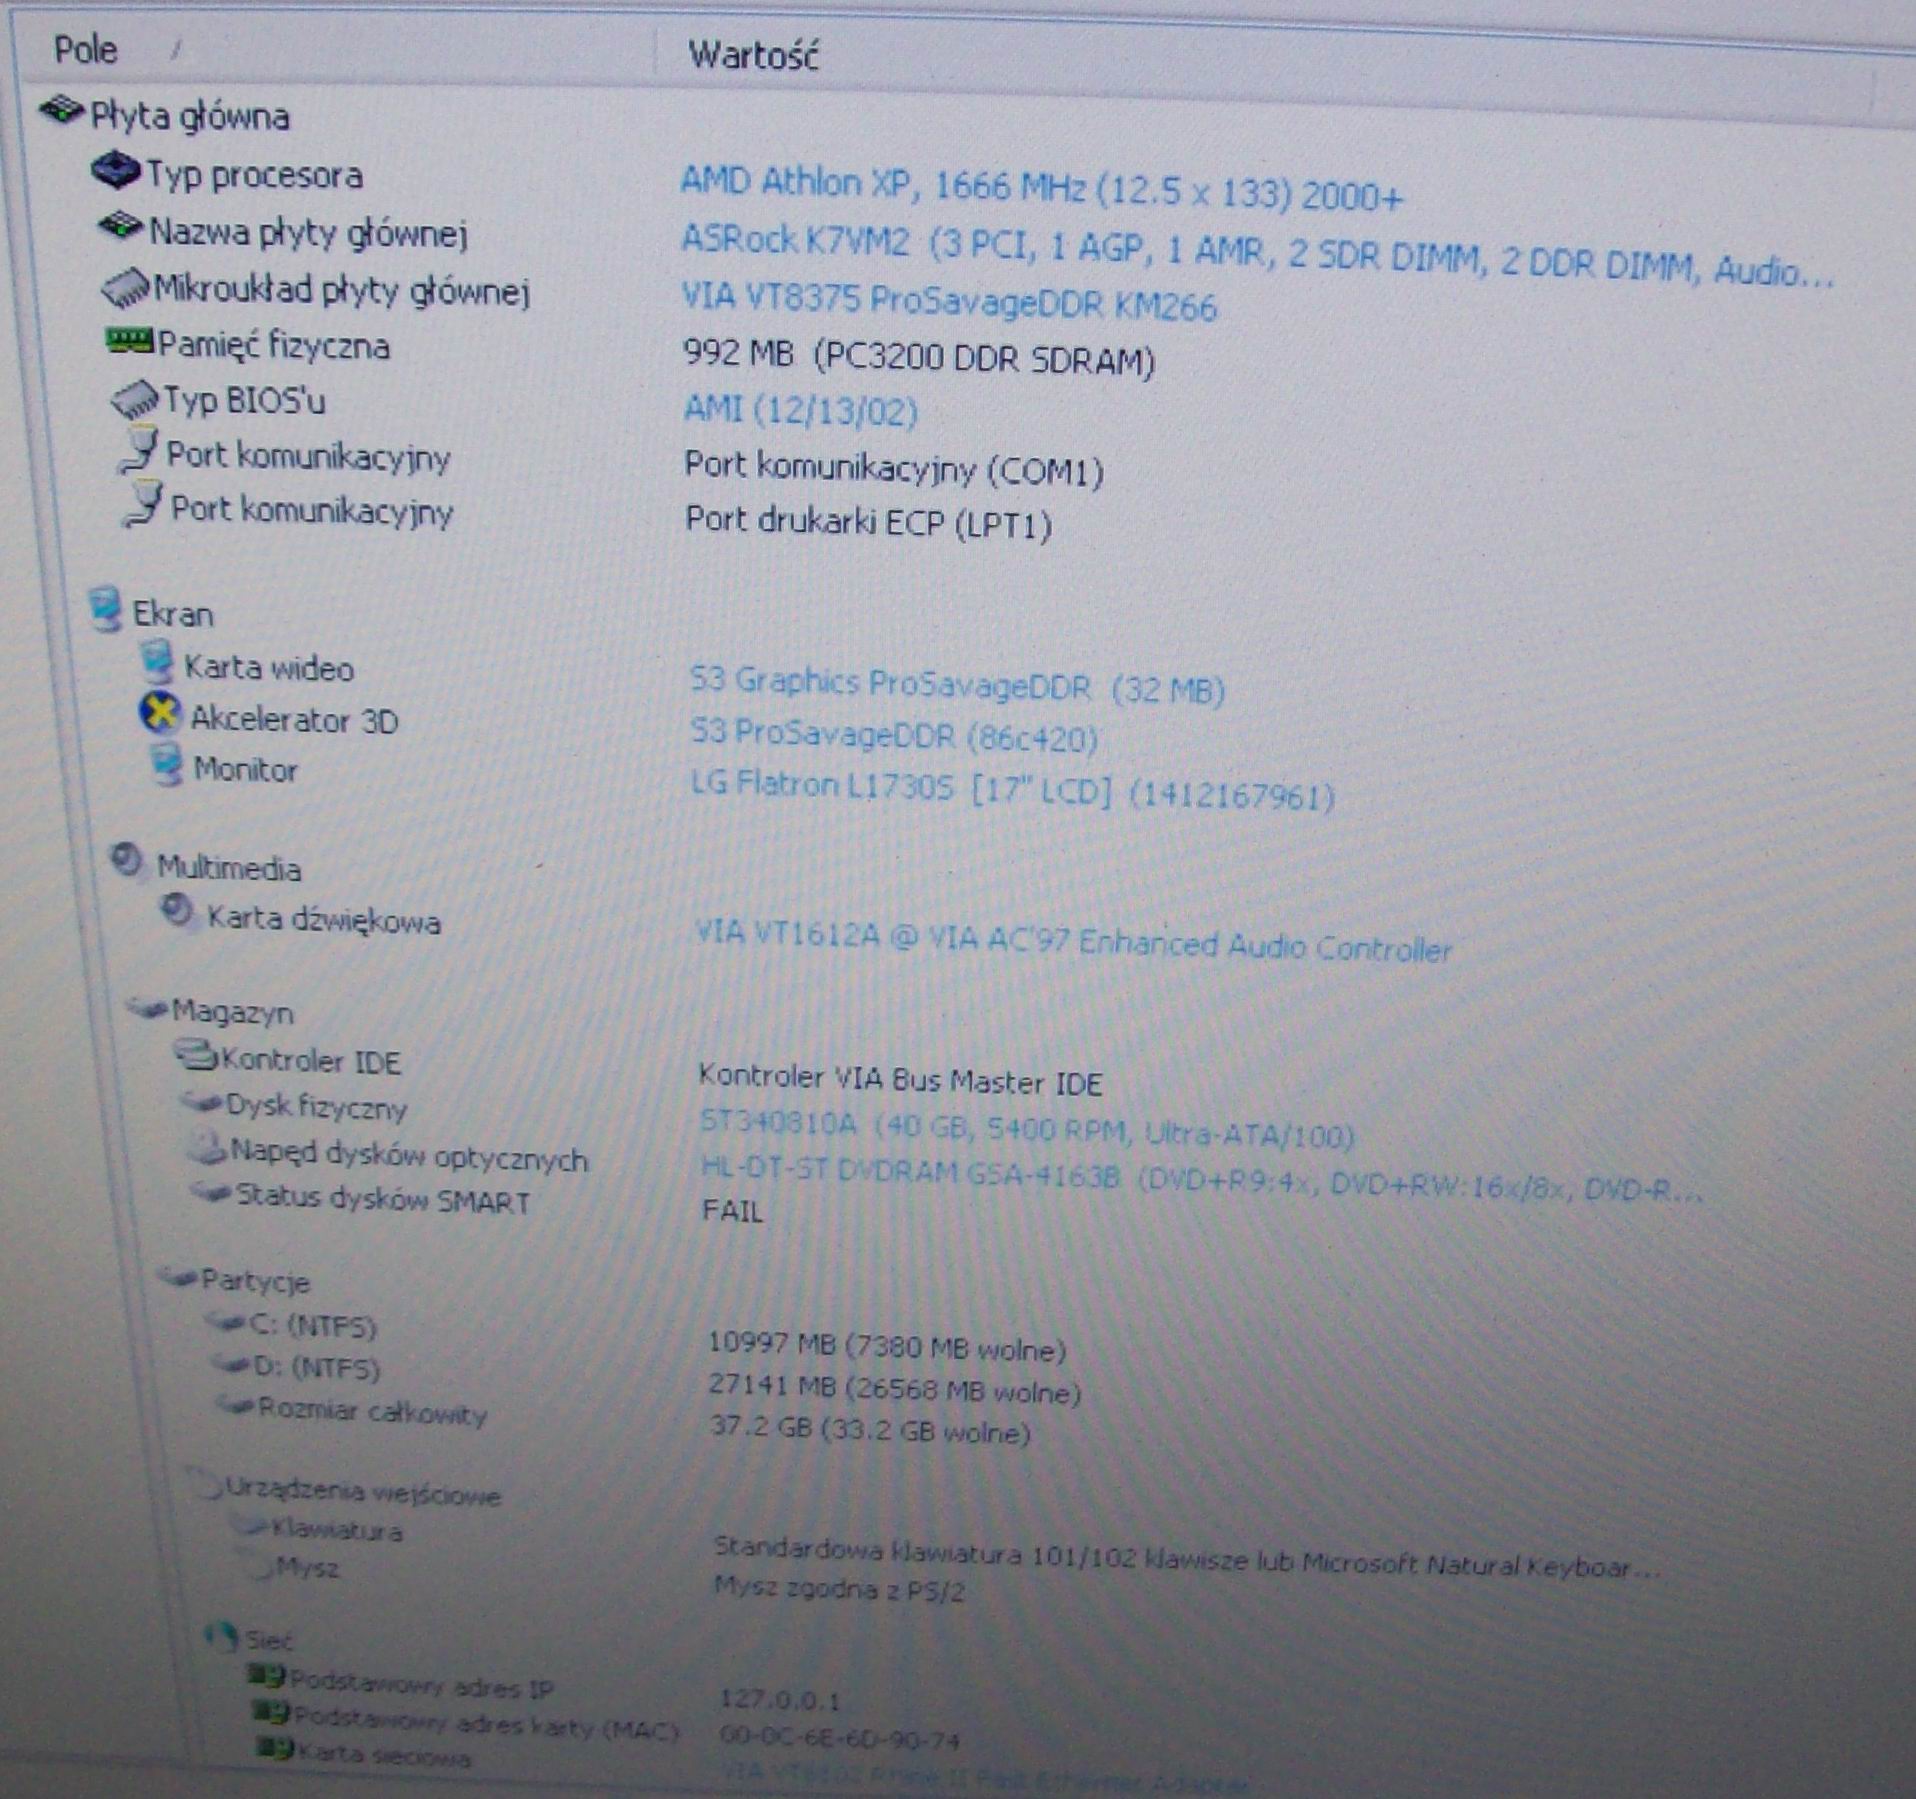Open the LG Flatron L1730S monitor link
Viewport: 1916px width, 1799px height.
(x=1013, y=789)
